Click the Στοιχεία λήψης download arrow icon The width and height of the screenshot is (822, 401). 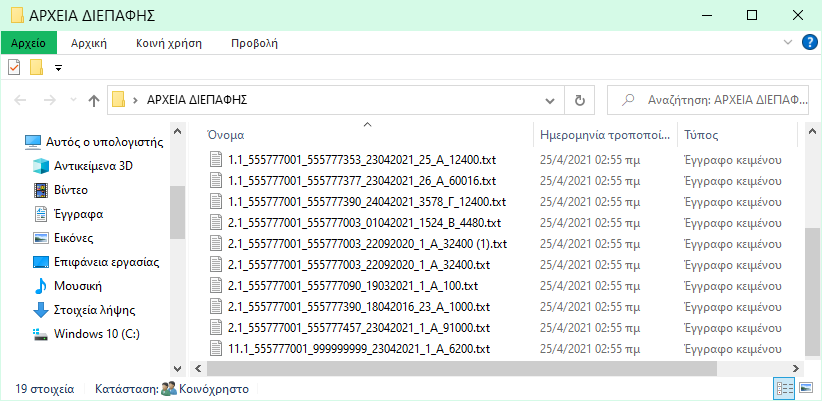[40, 310]
